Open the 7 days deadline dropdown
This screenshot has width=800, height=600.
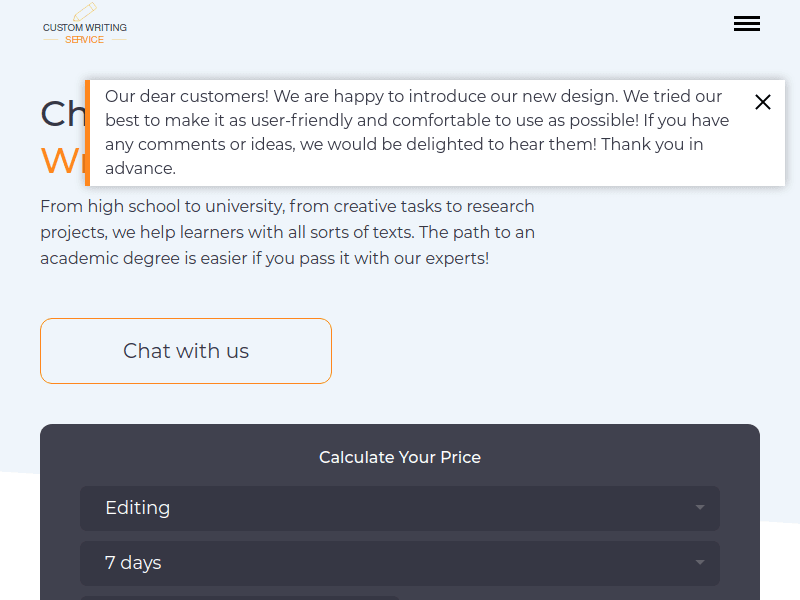pyautogui.click(x=400, y=563)
